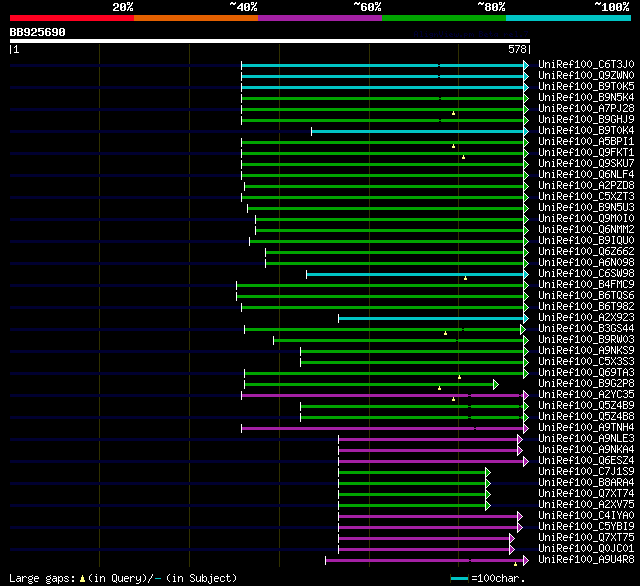Screen dimensions: 640x586
Task: Click UniRef100_A9TNH4 label
Action: click(586, 428)
